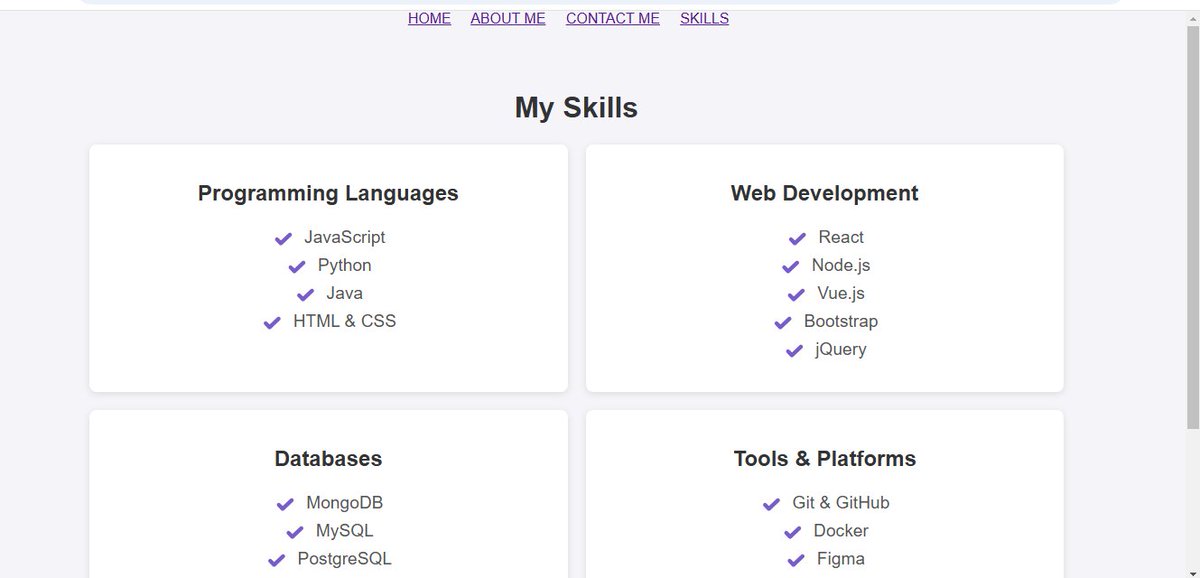Select the MongoDB skill text
This screenshot has height=578, width=1200.
tap(344, 503)
